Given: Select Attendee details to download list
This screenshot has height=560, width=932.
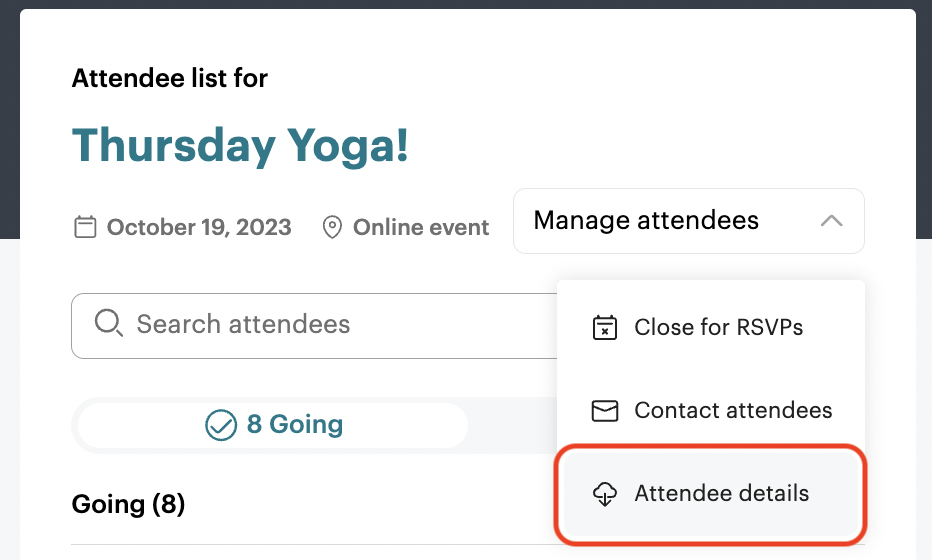Looking at the screenshot, I should tap(711, 493).
